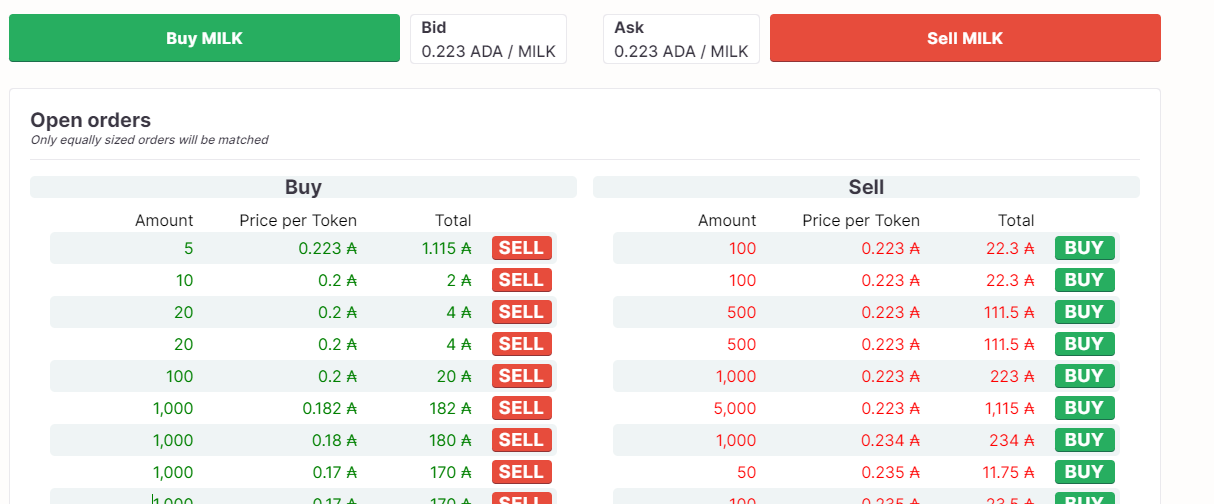1214x504 pixels.
Task: Click BUY on the 5,000 MILK sell order
Action: [x=1084, y=408]
